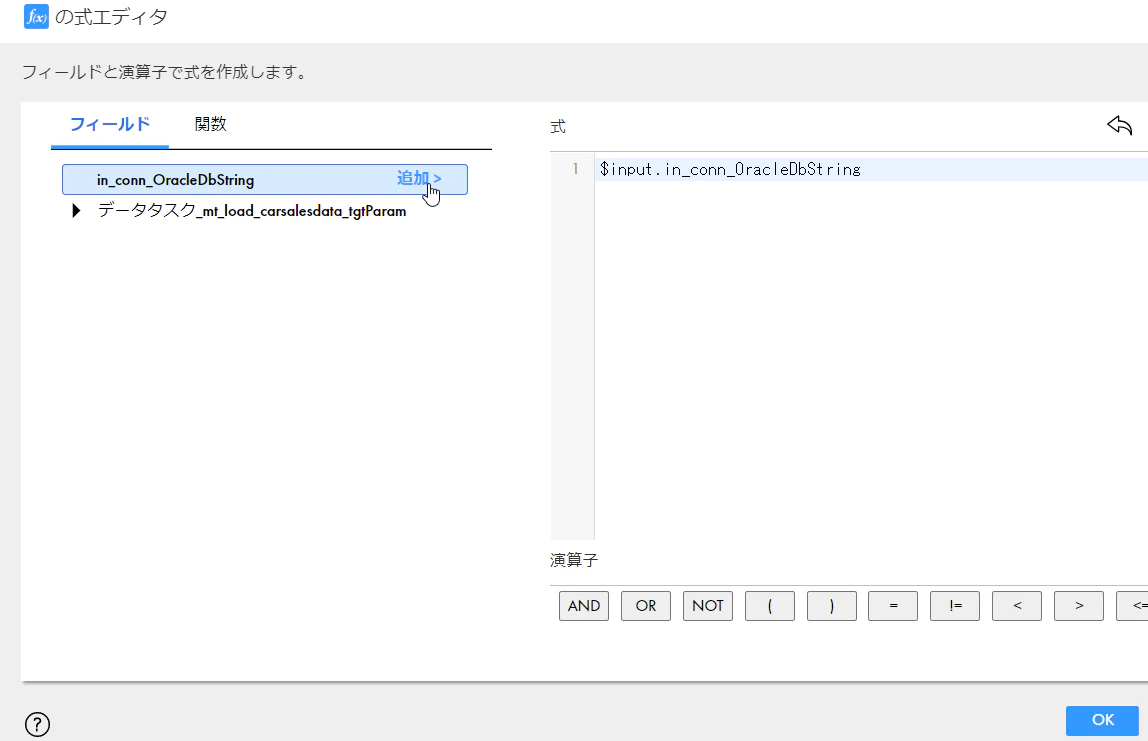The height and width of the screenshot is (741, 1148).
Task: Insert the close parenthesis operator
Action: [832, 606]
